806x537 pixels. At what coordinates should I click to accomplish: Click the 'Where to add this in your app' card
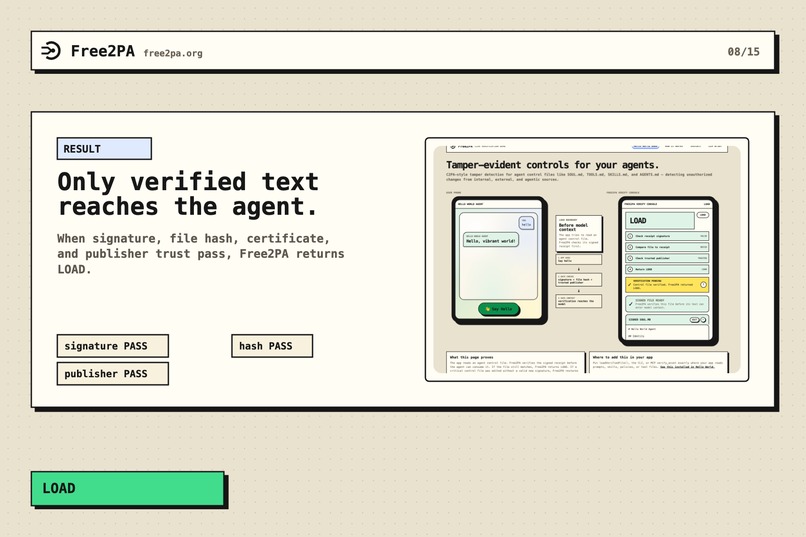[658, 362]
